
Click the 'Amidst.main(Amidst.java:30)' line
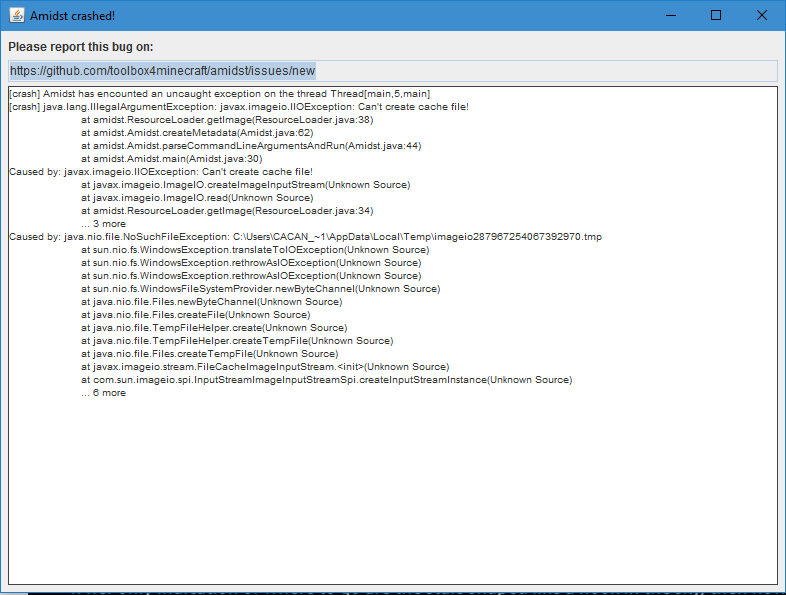point(171,159)
